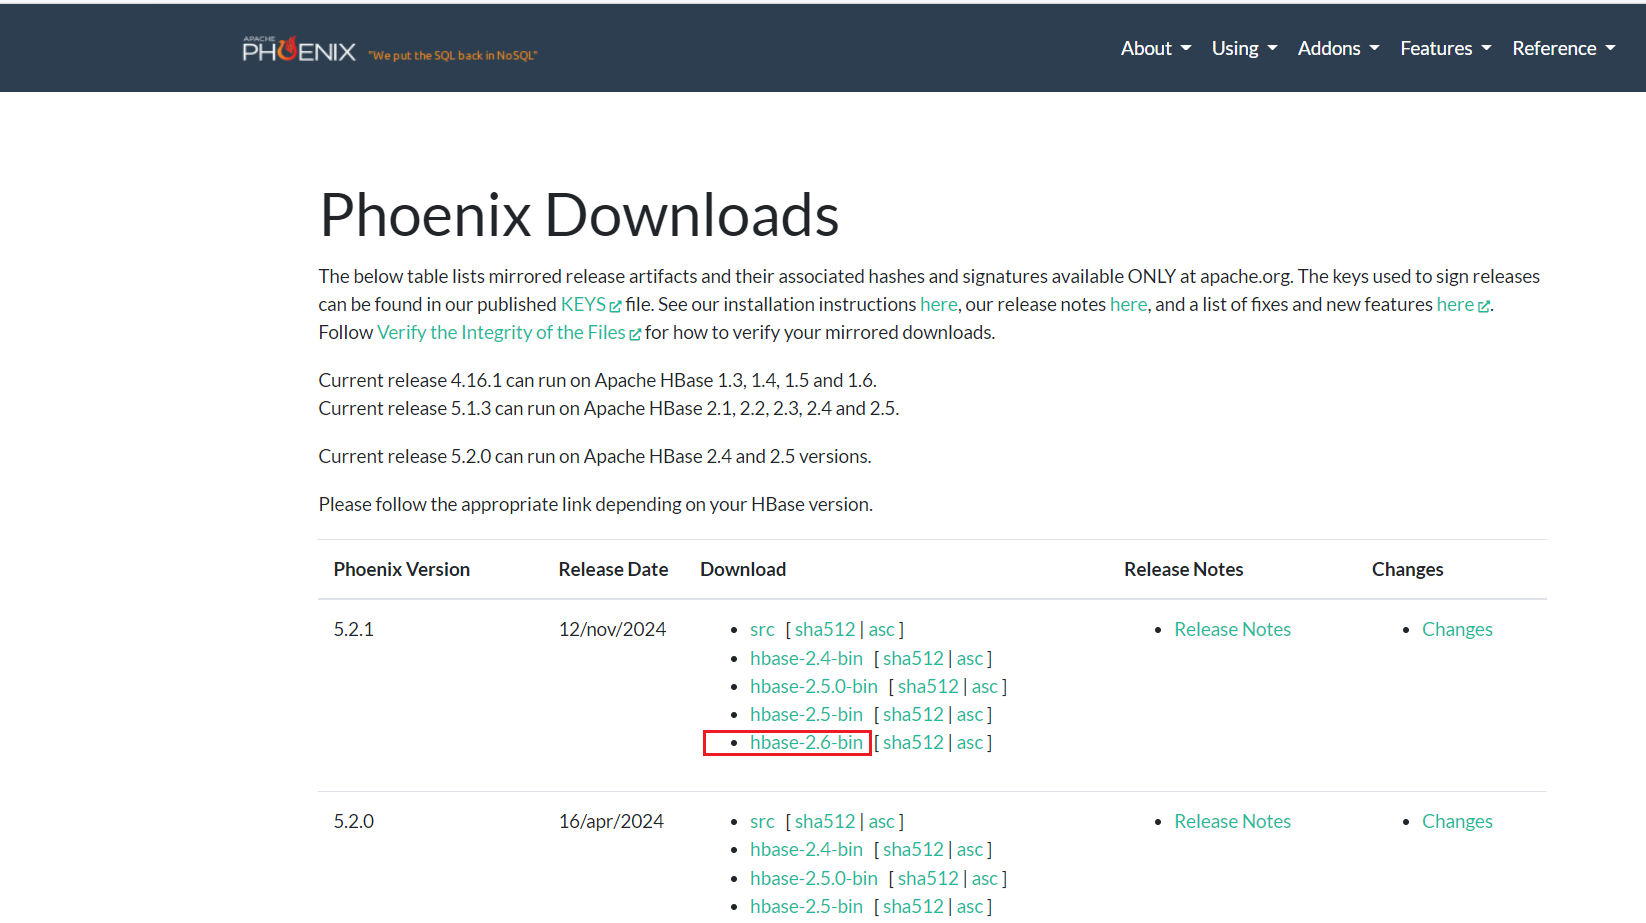The image size is (1646, 923).
Task: Select version cell '5.2.1'
Action: pos(353,629)
